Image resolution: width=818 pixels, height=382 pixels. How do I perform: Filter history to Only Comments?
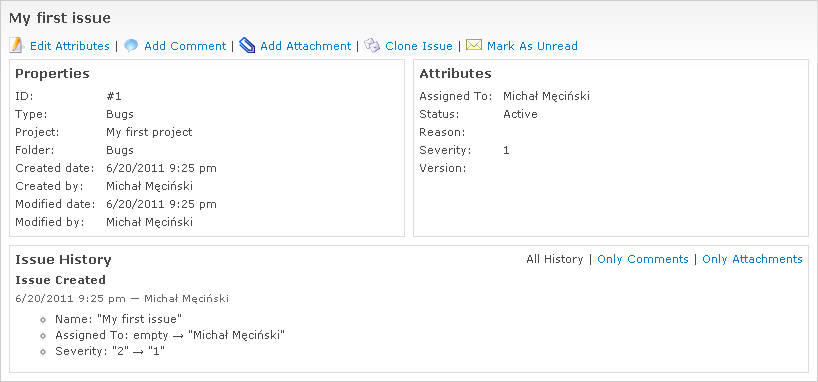pyautogui.click(x=643, y=259)
